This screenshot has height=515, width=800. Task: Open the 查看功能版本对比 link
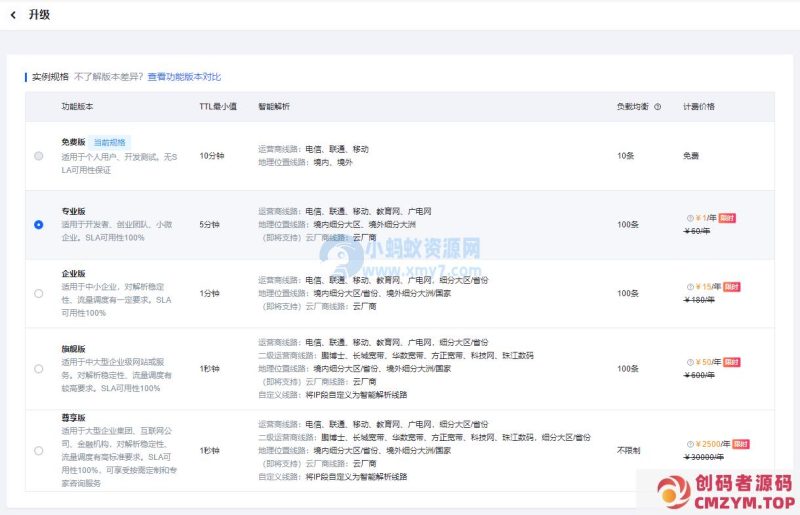click(184, 77)
